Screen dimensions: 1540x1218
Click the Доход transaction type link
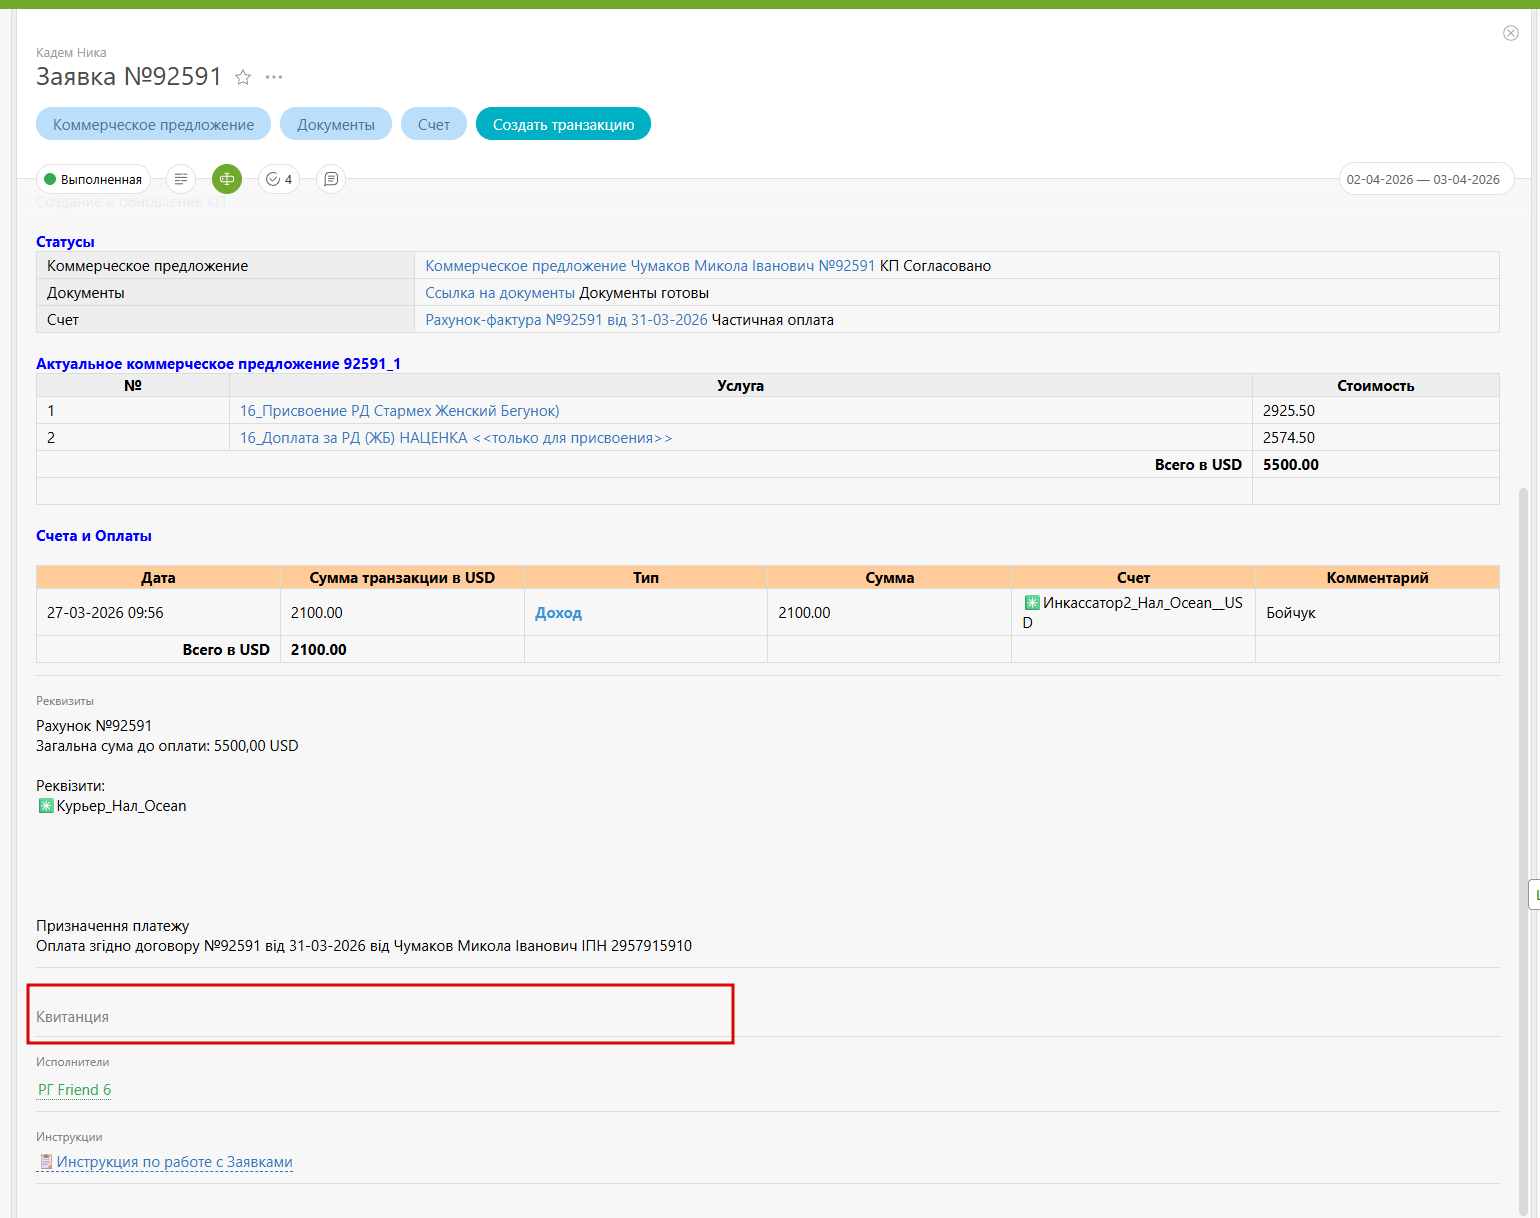pos(558,613)
